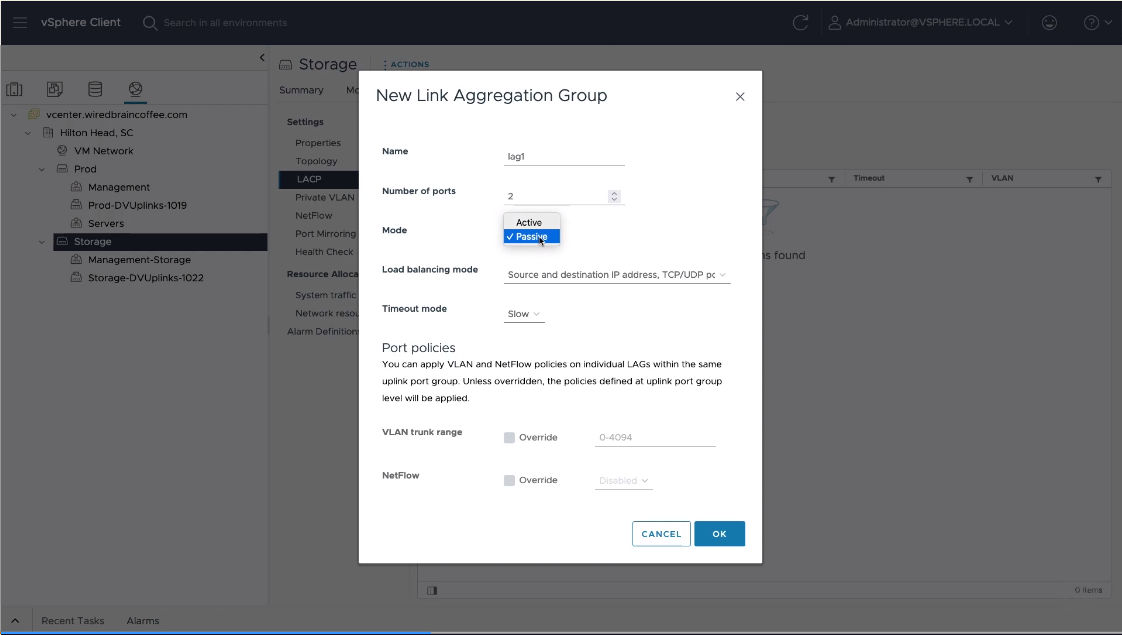Click the VMs and Templates inventory icon
1122x635 pixels.
(x=55, y=90)
